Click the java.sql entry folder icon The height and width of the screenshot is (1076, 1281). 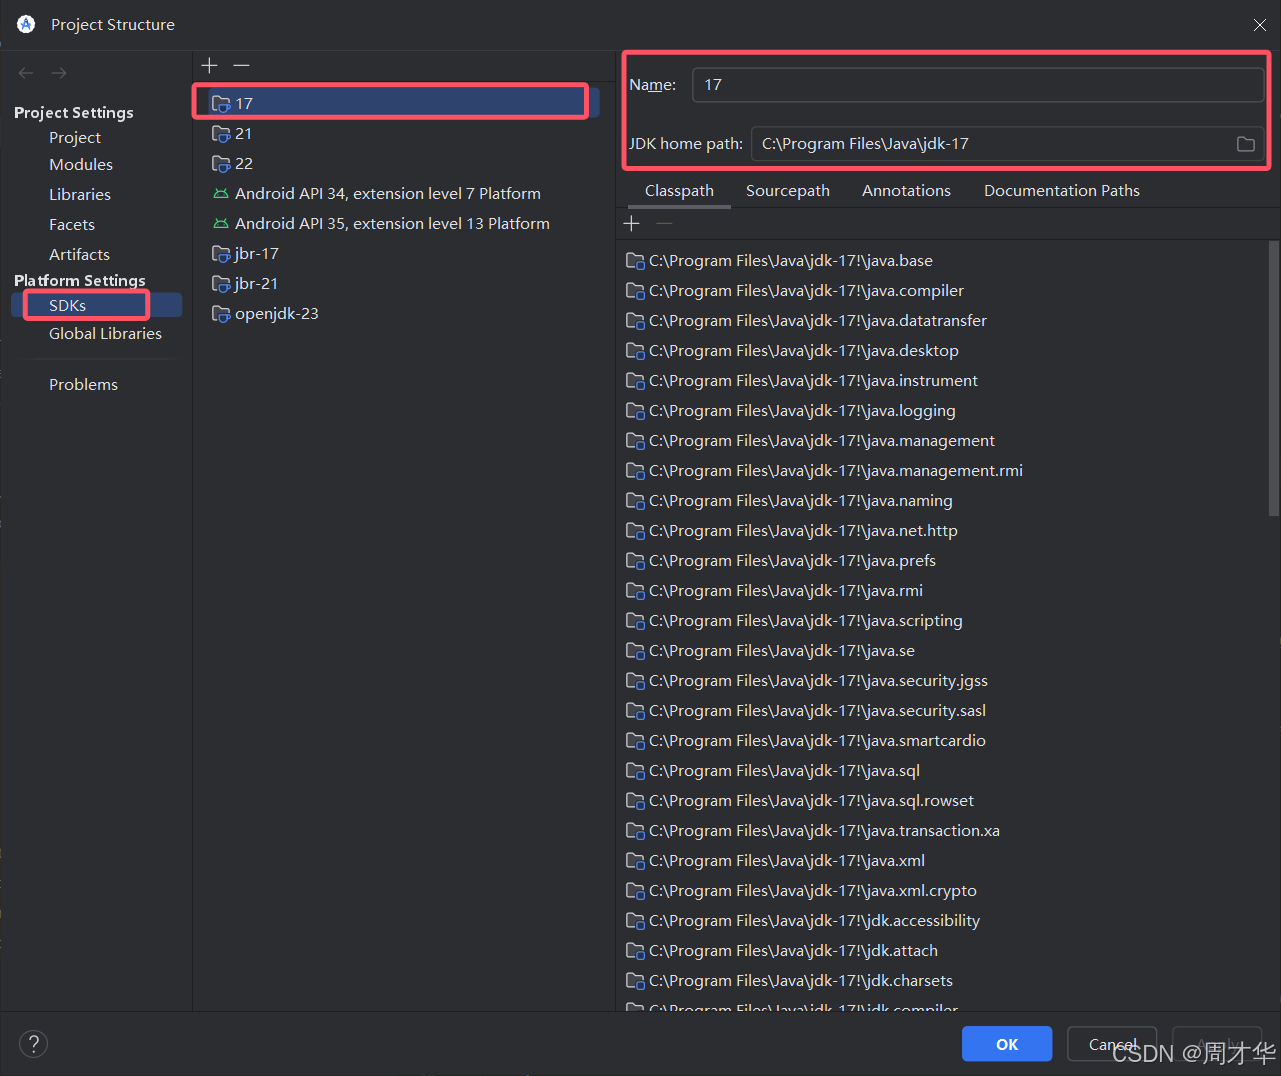(635, 771)
